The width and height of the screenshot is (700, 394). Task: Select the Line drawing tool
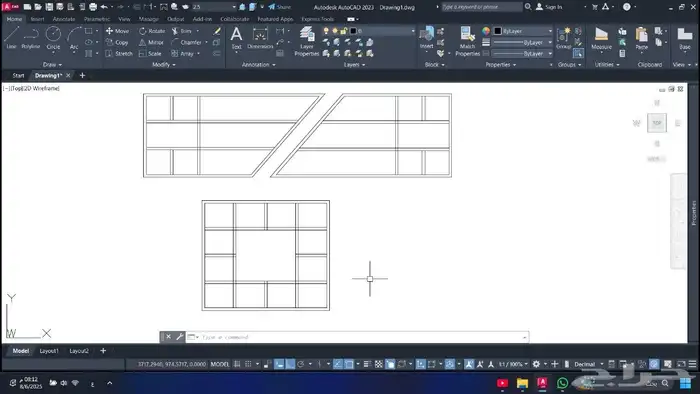[x=11, y=37]
